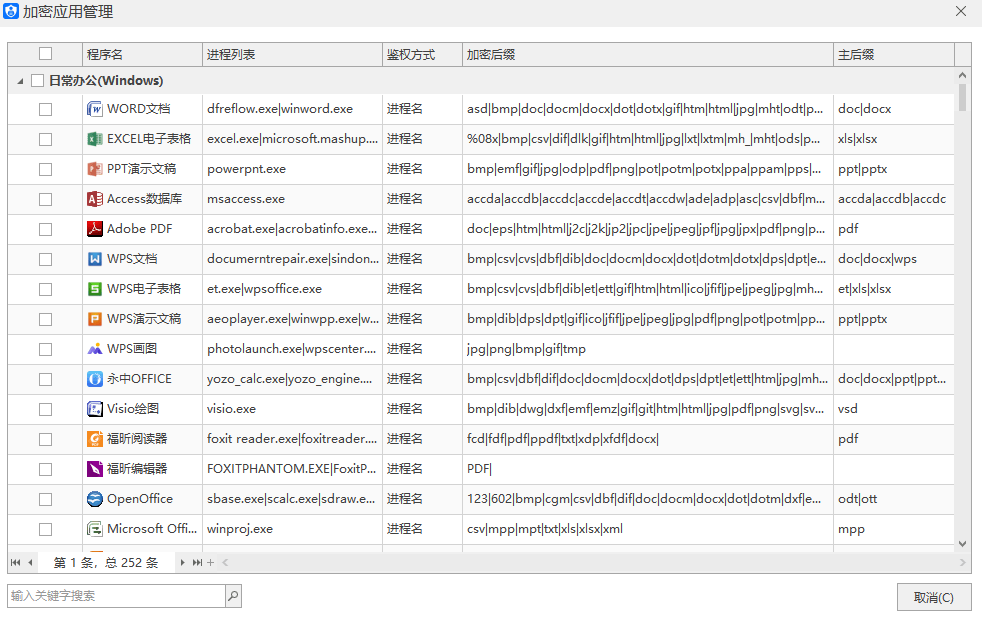Click the 福昕阅读器 application icon
This screenshot has width=982, height=619.
(x=95, y=438)
